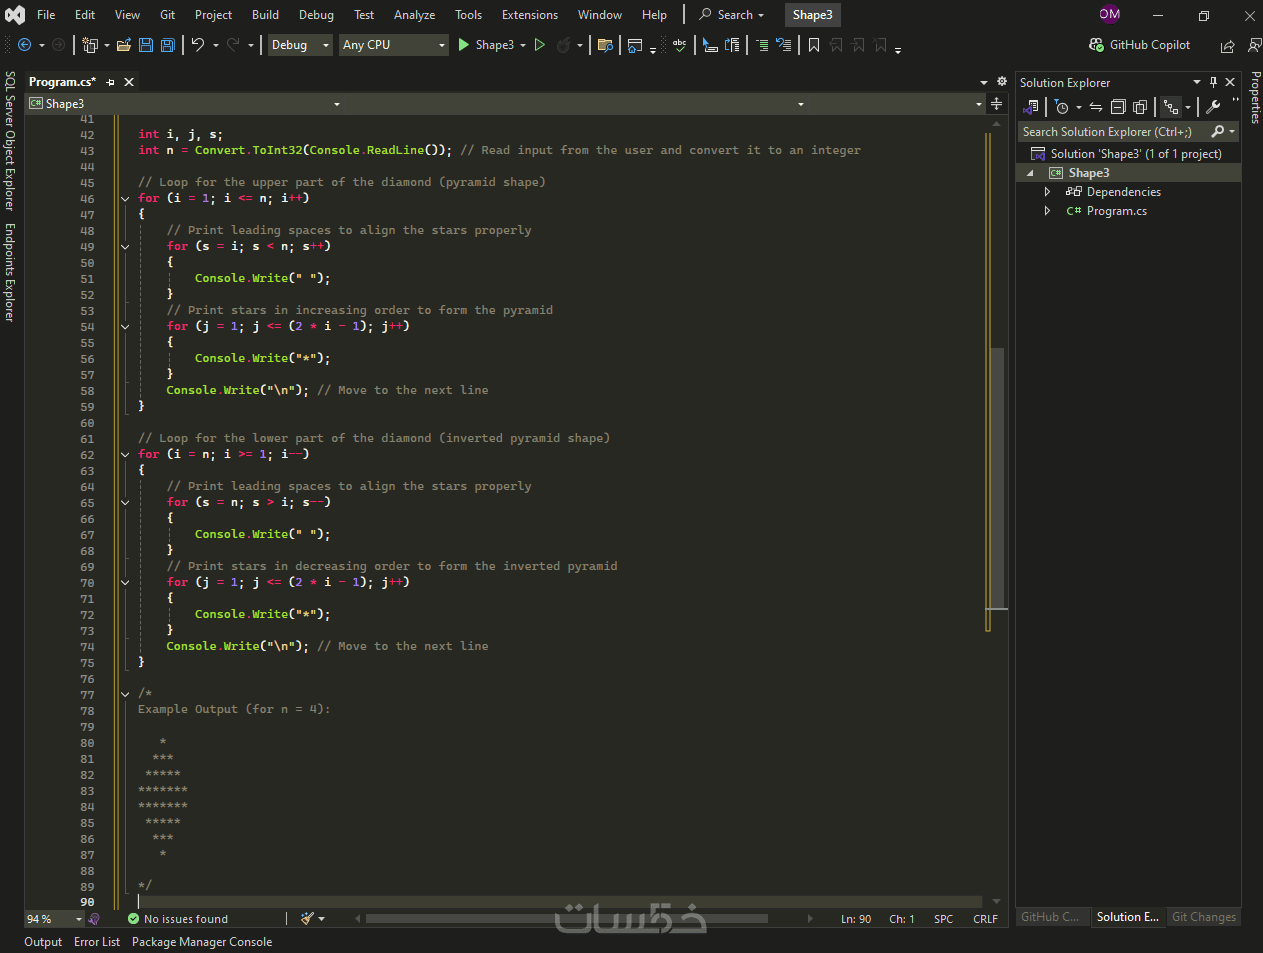Open Solution Explorer window options dropdown arrow

(x=1197, y=82)
